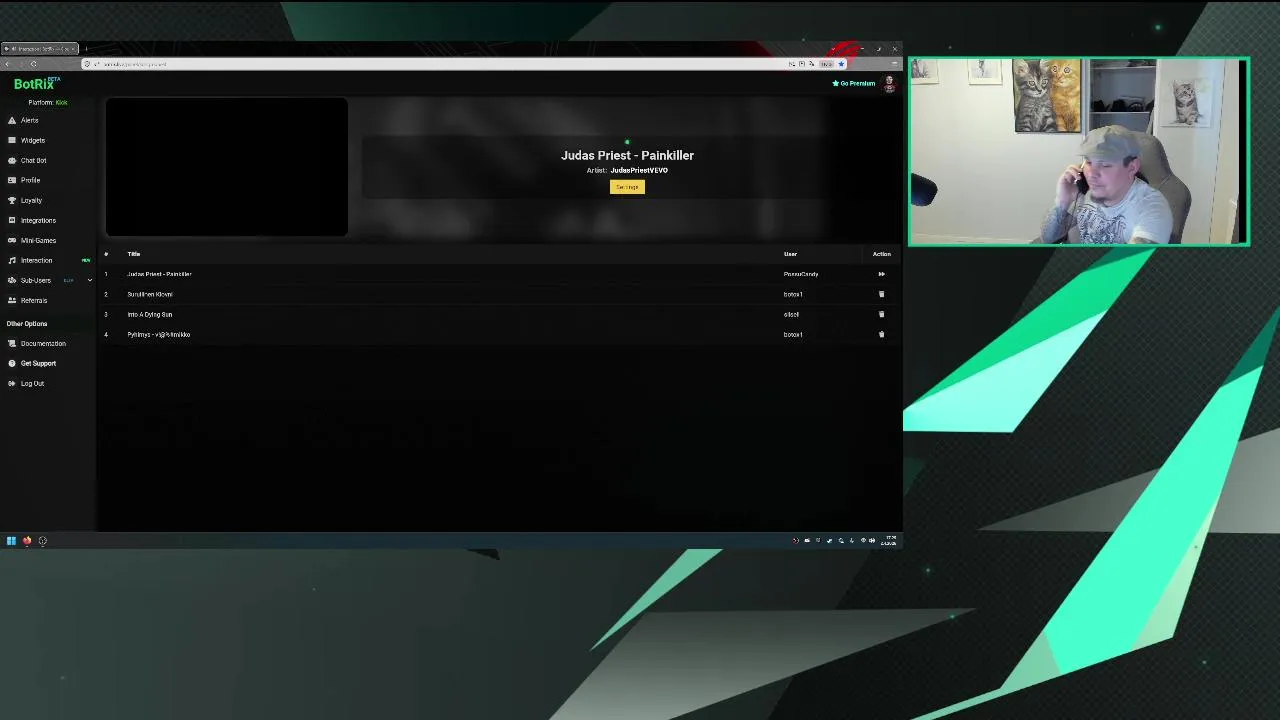
Task: Click the Integrations icon in the sidebar
Action: click(x=11, y=220)
